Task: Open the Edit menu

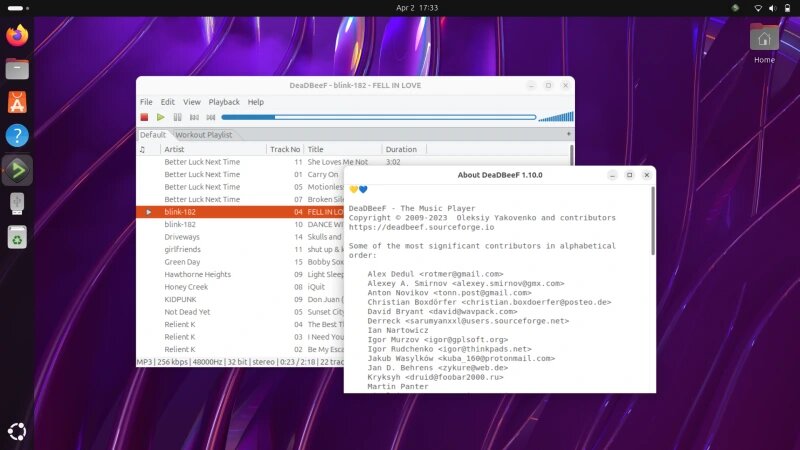Action: pos(167,102)
